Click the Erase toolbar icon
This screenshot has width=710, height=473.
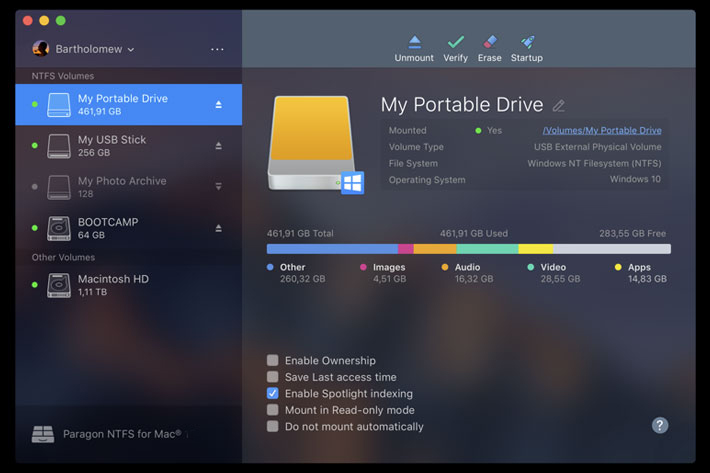tap(490, 42)
